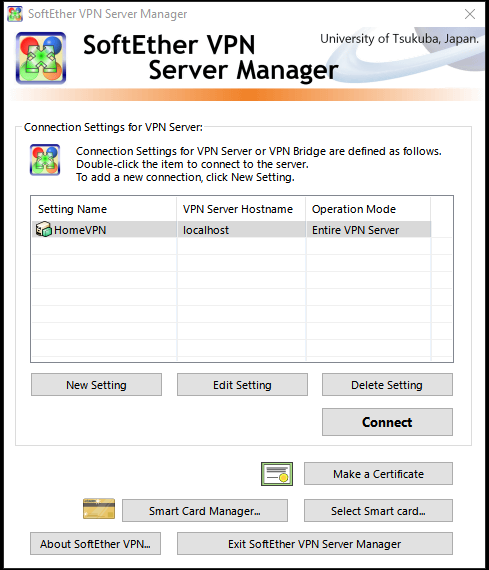Click Select Smart card button
The image size is (489, 570).
pos(378,511)
